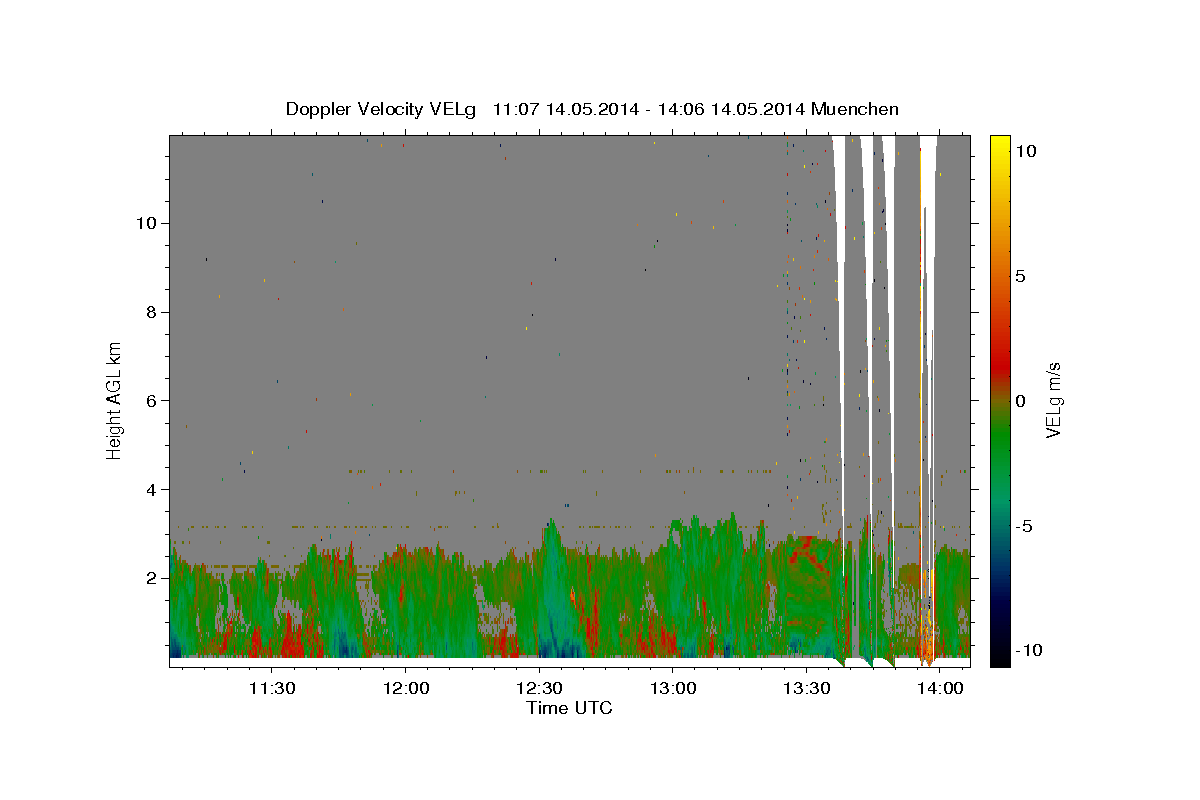The image size is (1200, 800).
Task: Click the date range '11:07 14.05.2014' in title
Action: click(x=566, y=109)
